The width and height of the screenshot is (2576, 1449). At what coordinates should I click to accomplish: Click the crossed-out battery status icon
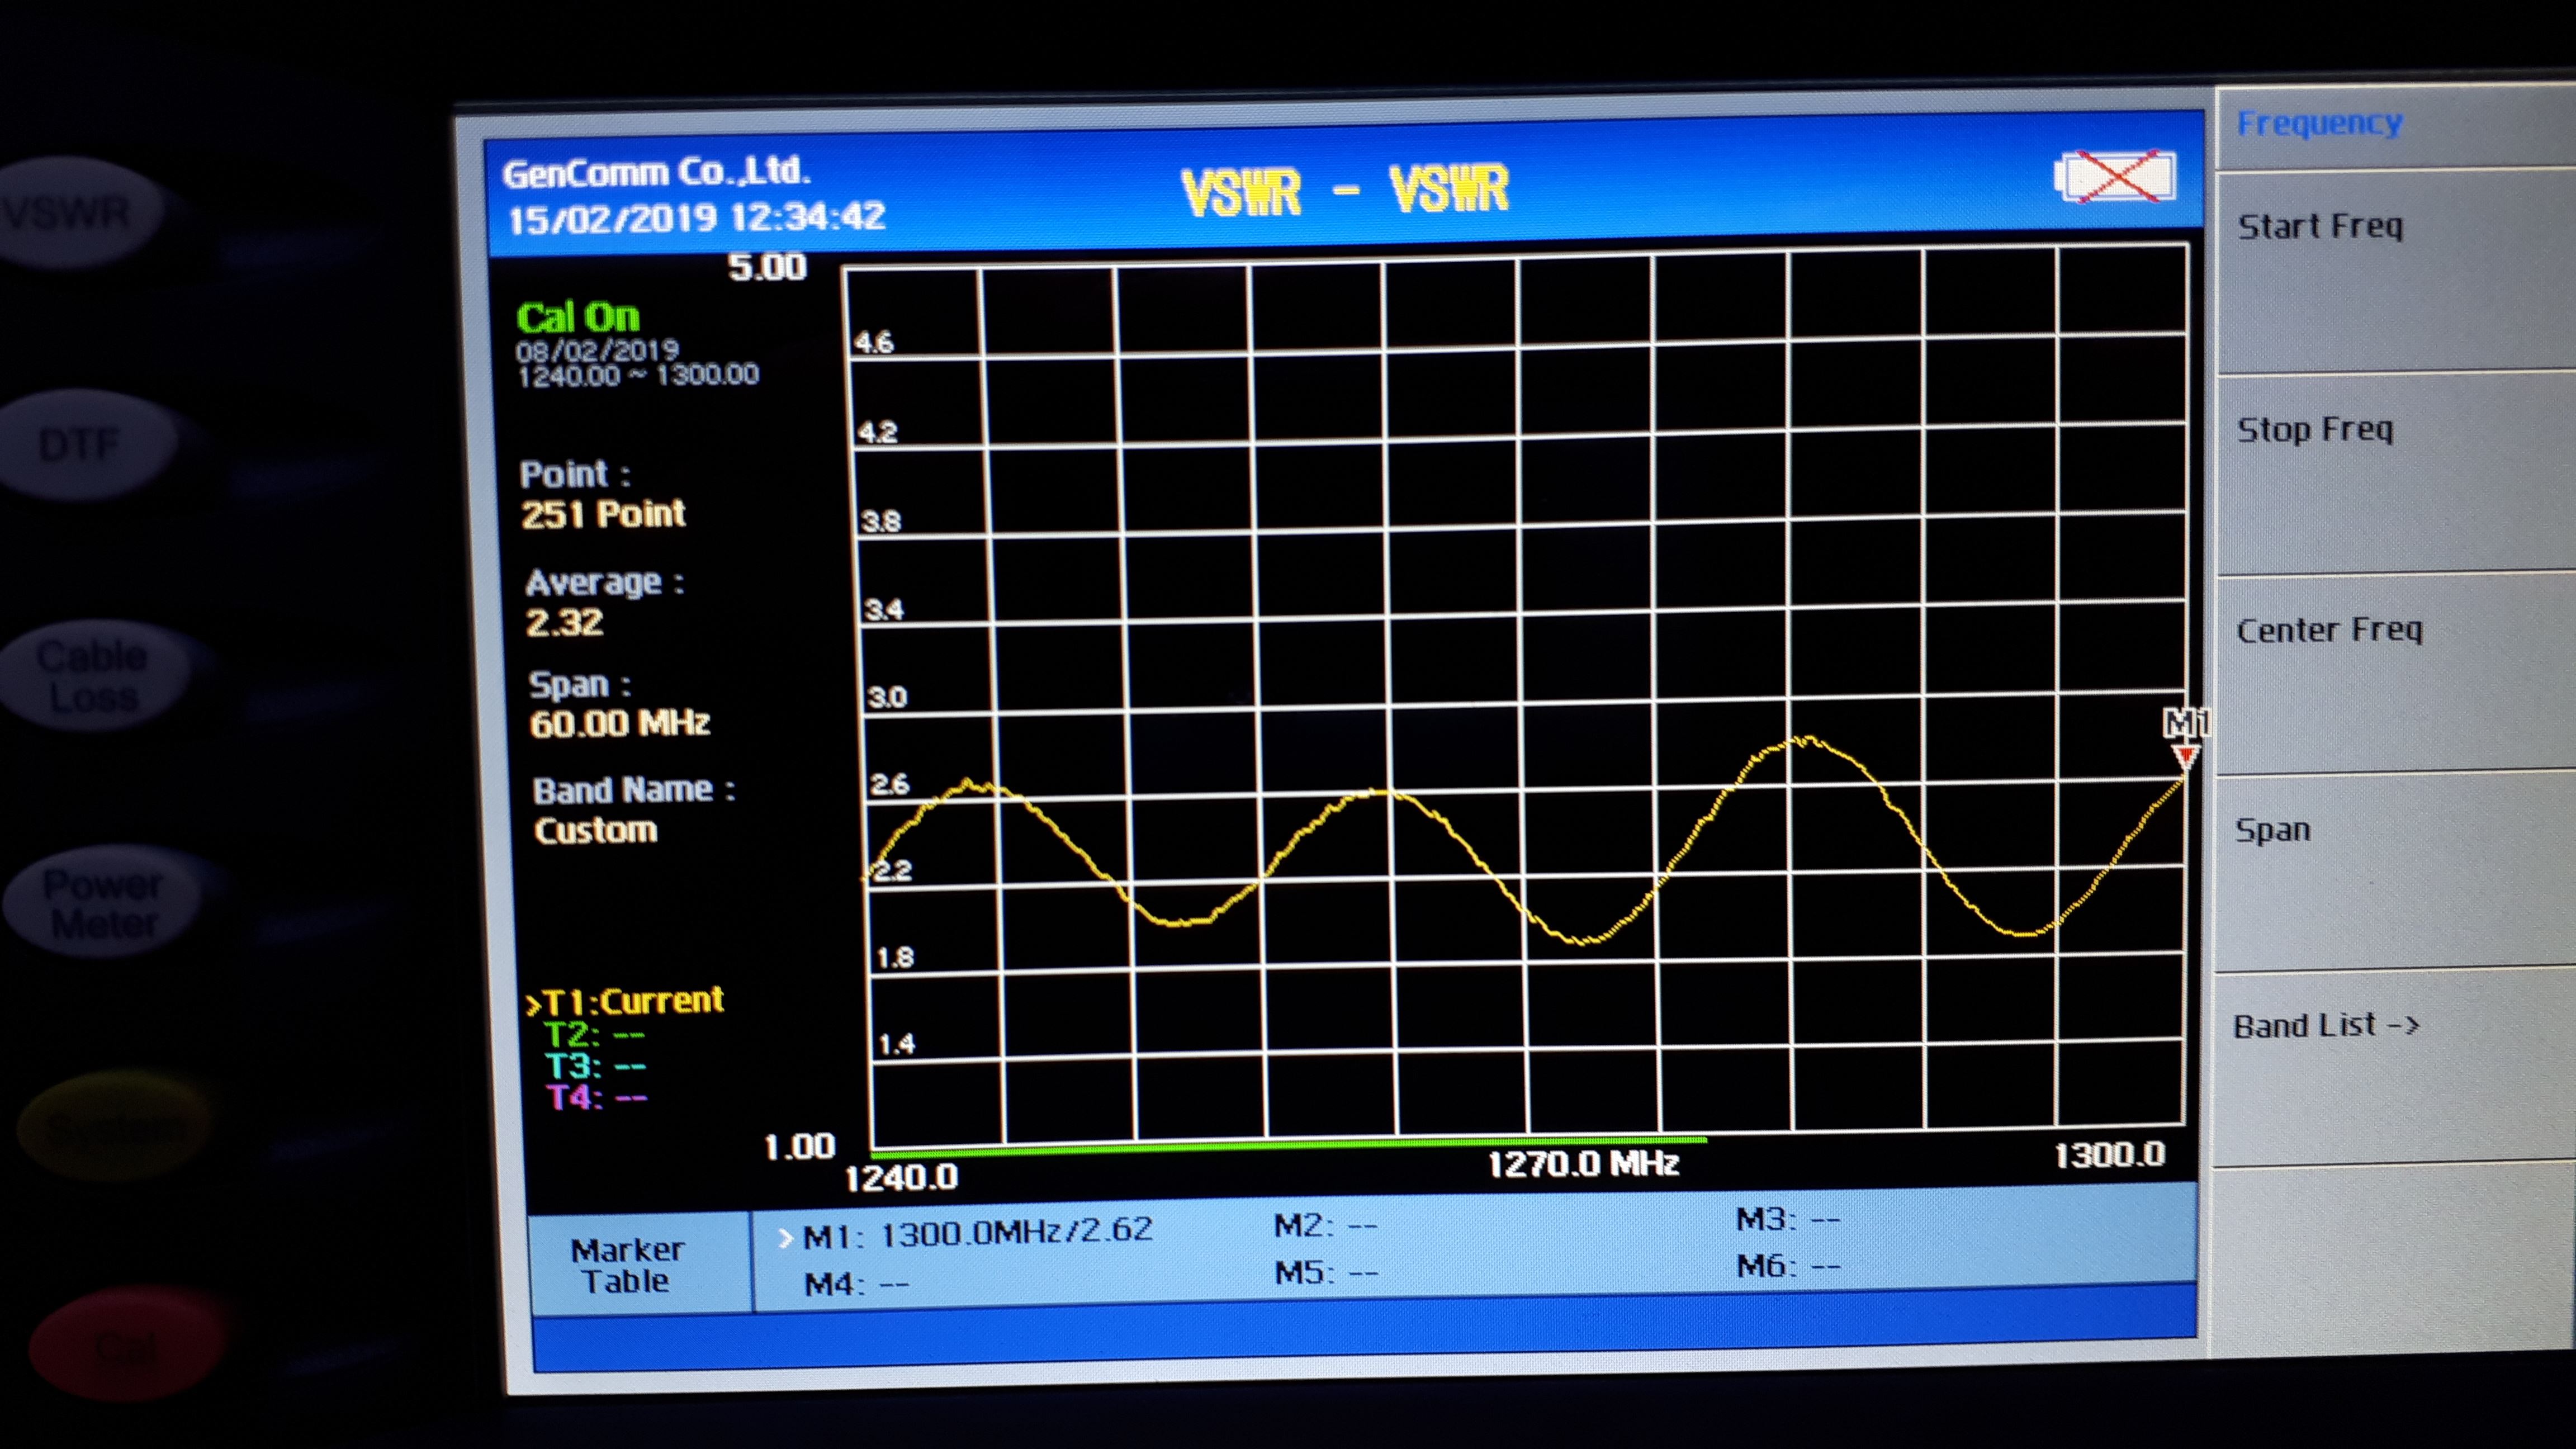click(2116, 177)
